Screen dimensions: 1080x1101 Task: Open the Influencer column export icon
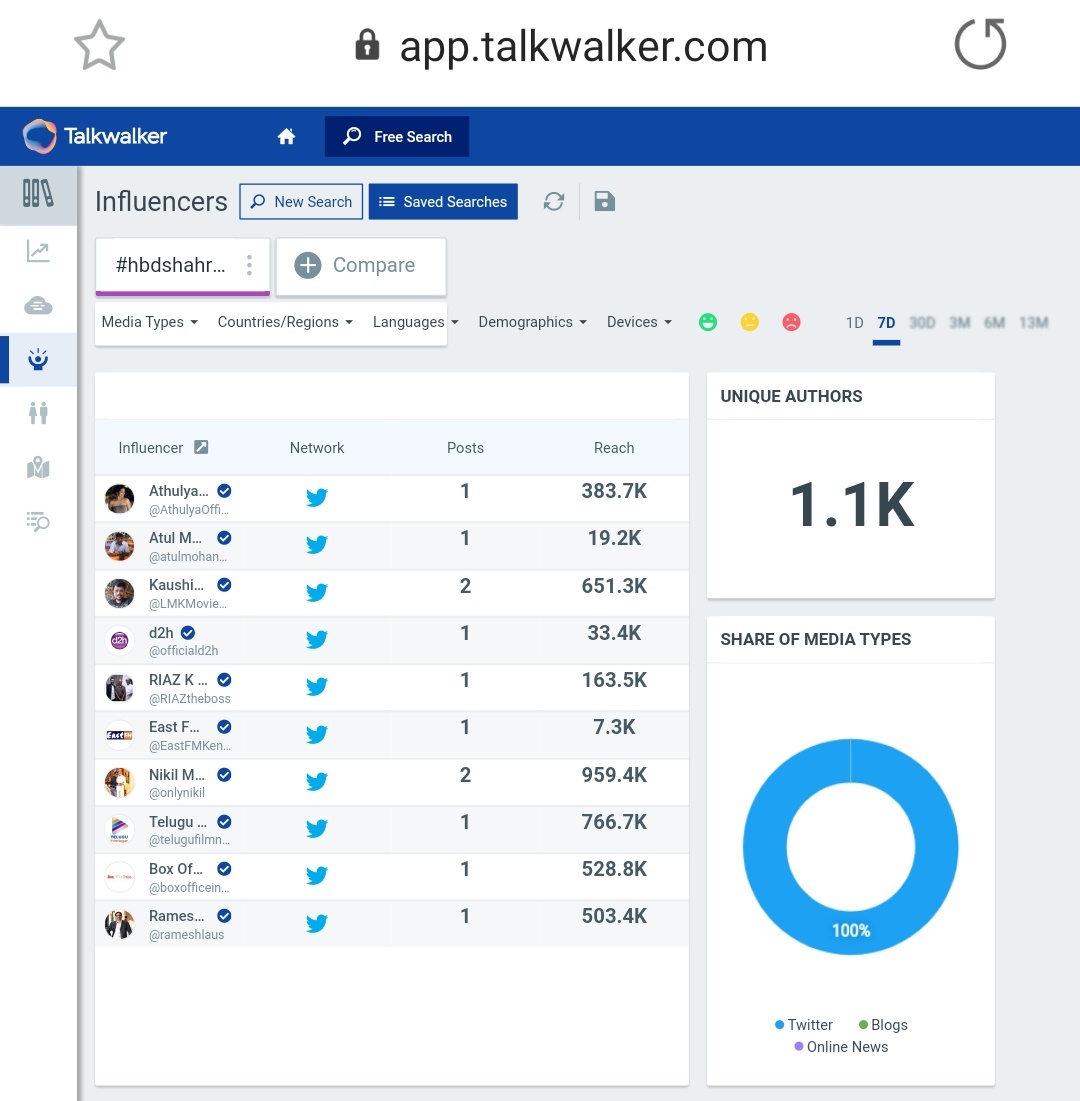(201, 447)
